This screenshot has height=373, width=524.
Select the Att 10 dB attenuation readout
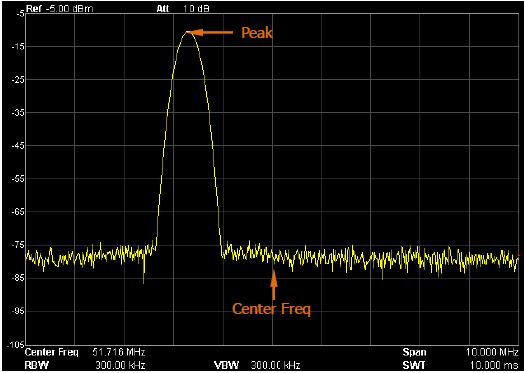[183, 8]
